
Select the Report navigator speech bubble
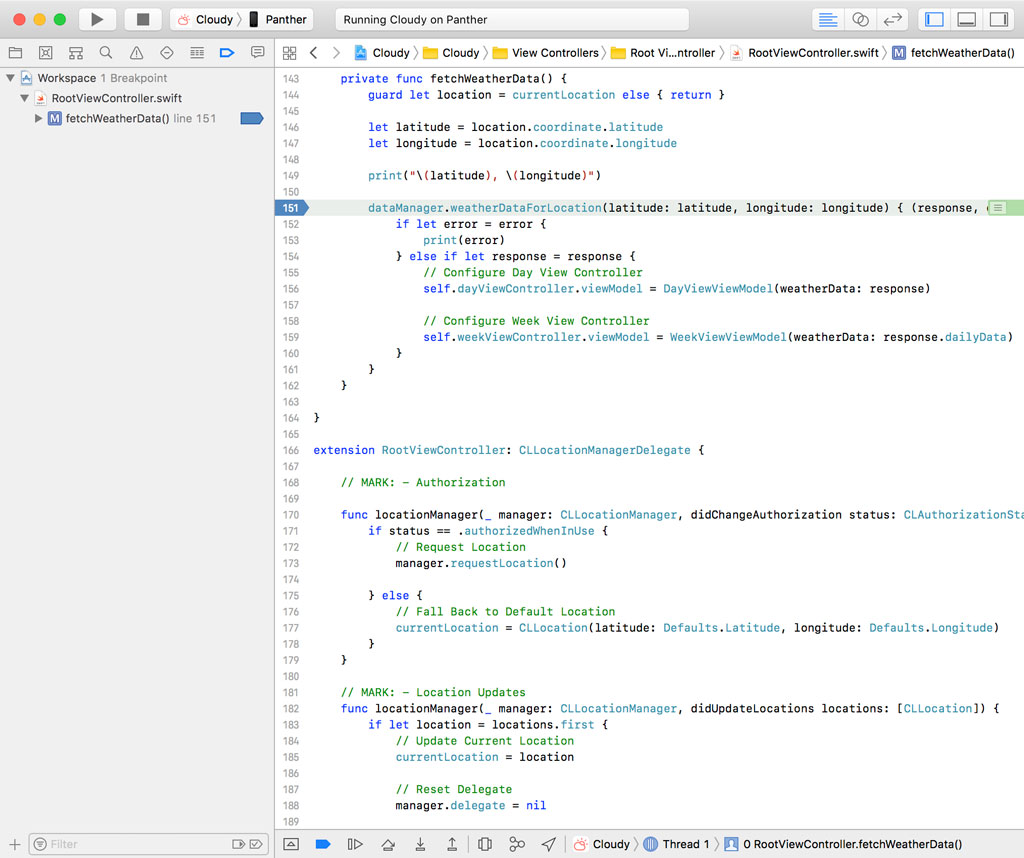coord(258,52)
